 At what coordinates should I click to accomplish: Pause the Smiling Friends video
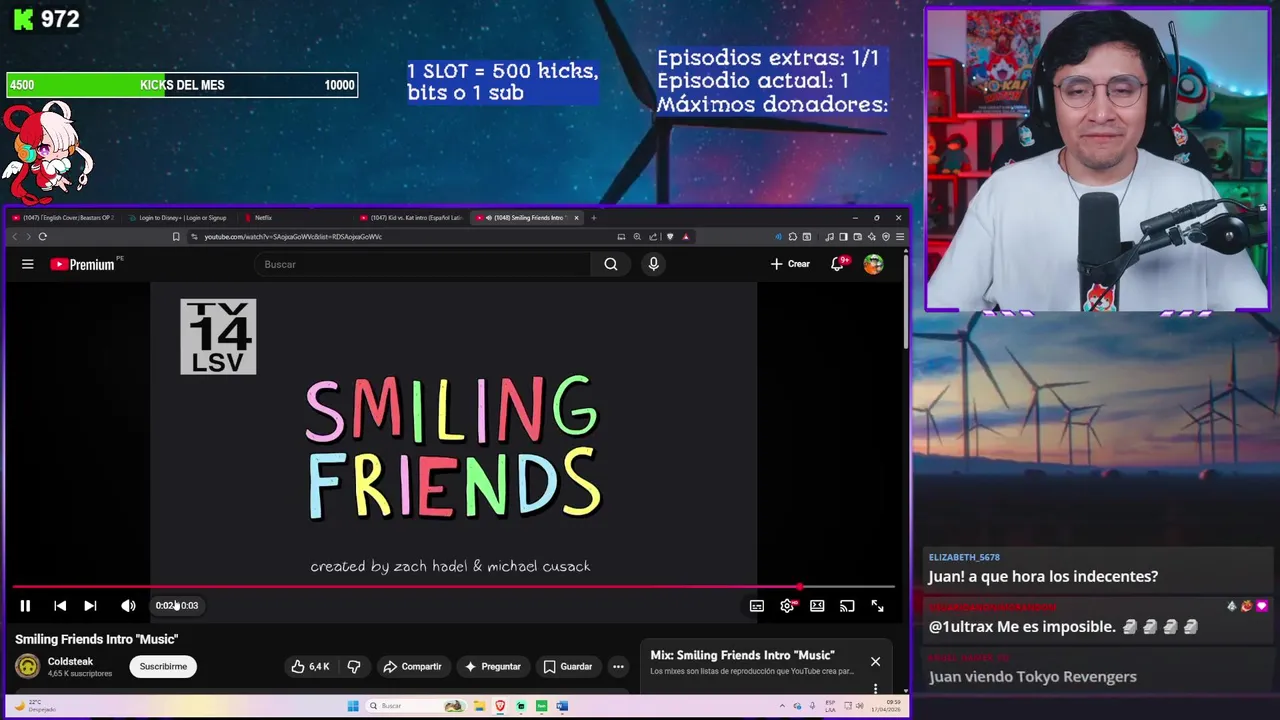25,605
